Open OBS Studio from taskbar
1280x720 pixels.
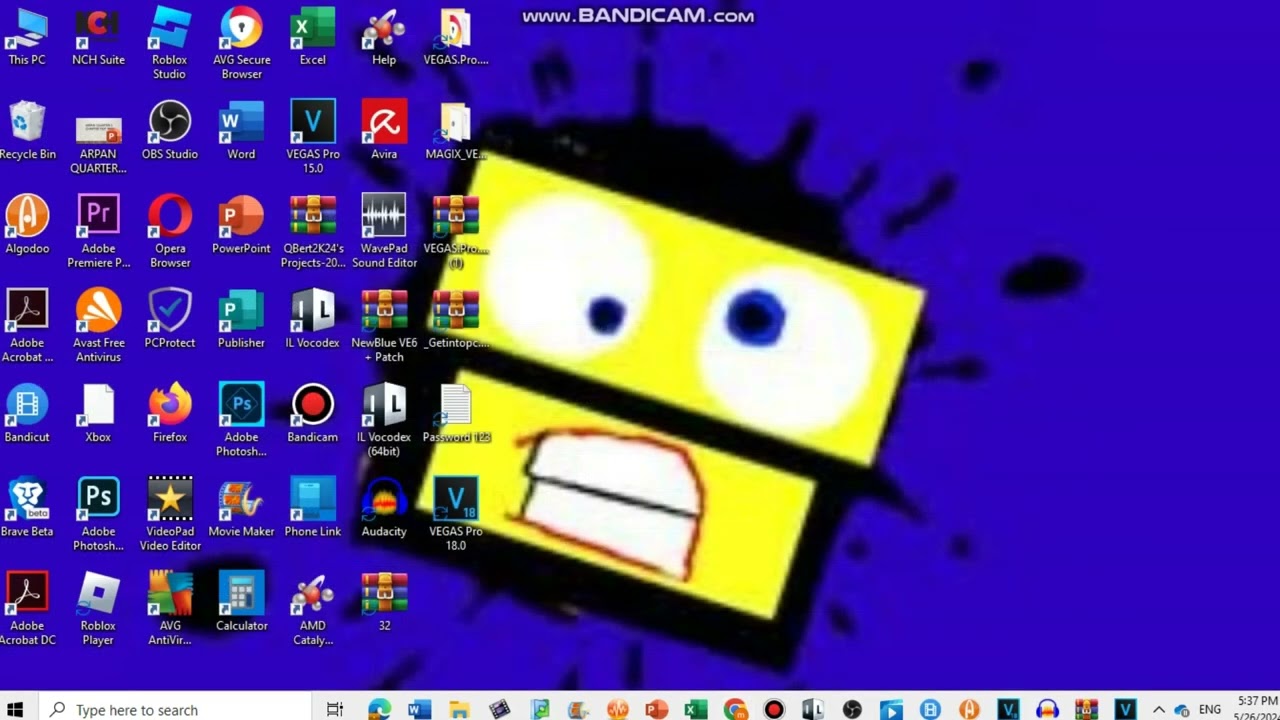click(x=852, y=709)
